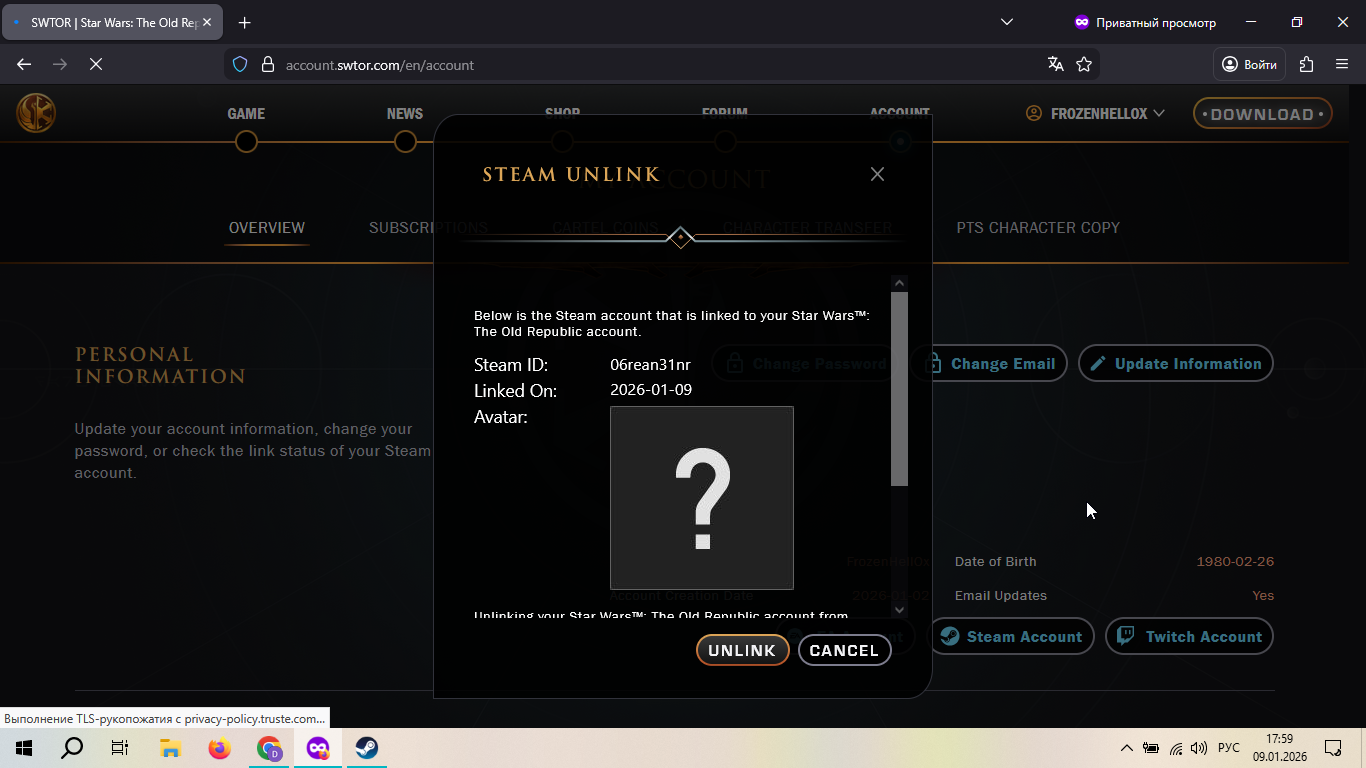Open File Explorer from taskbar
This screenshot has height=768, width=1366.
[170, 748]
